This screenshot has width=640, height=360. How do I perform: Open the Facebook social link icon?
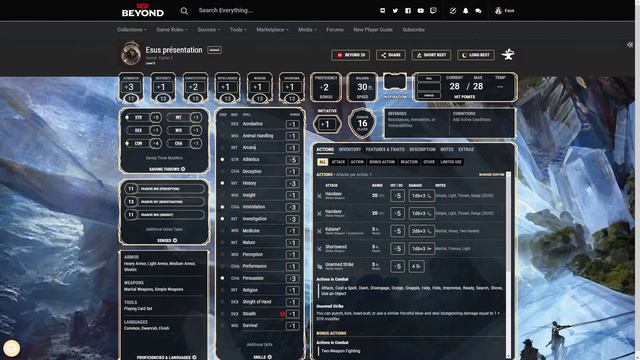point(408,11)
